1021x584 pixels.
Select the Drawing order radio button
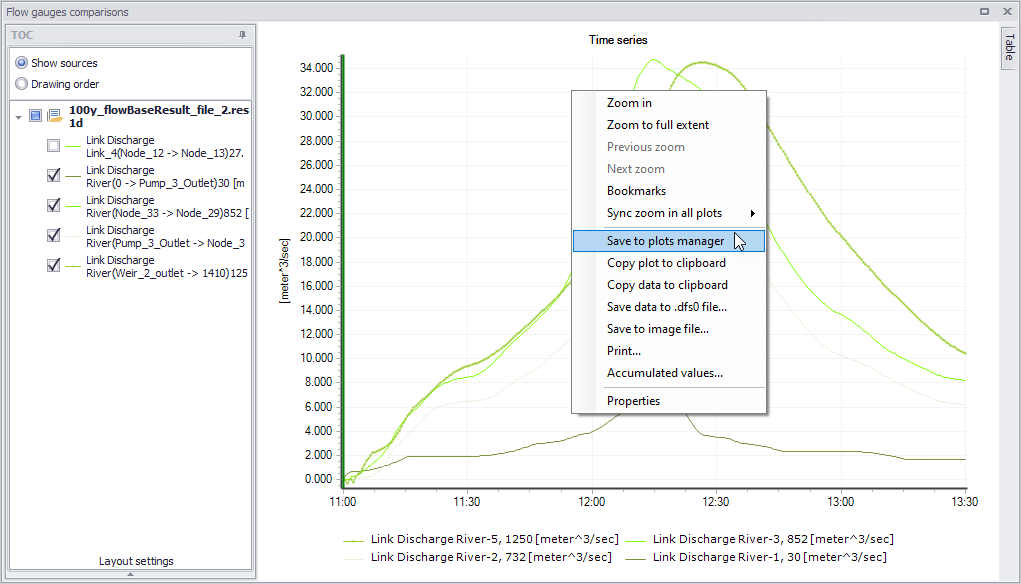coord(21,84)
